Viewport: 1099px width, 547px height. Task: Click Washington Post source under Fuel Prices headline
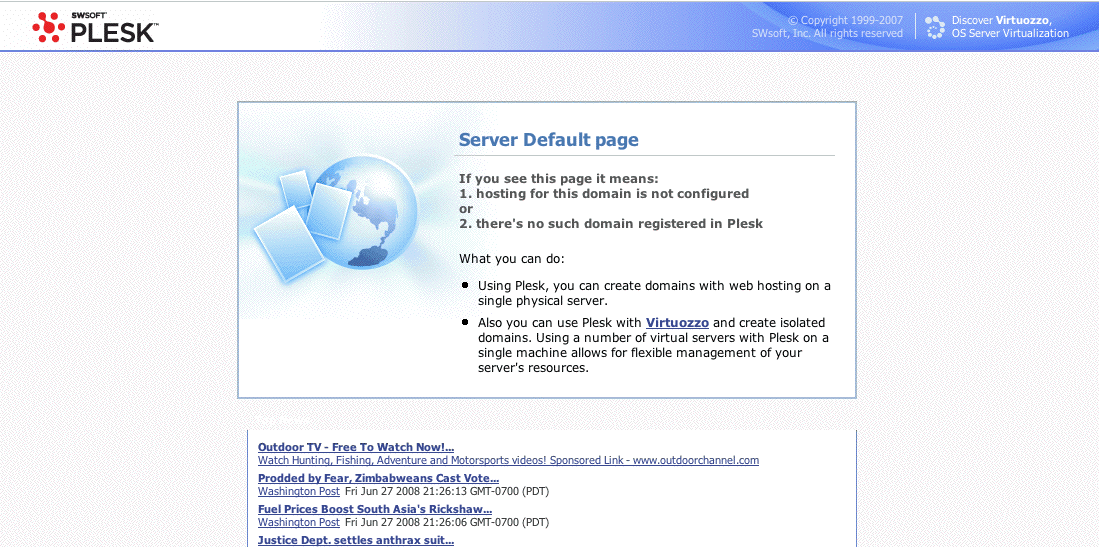(x=298, y=523)
